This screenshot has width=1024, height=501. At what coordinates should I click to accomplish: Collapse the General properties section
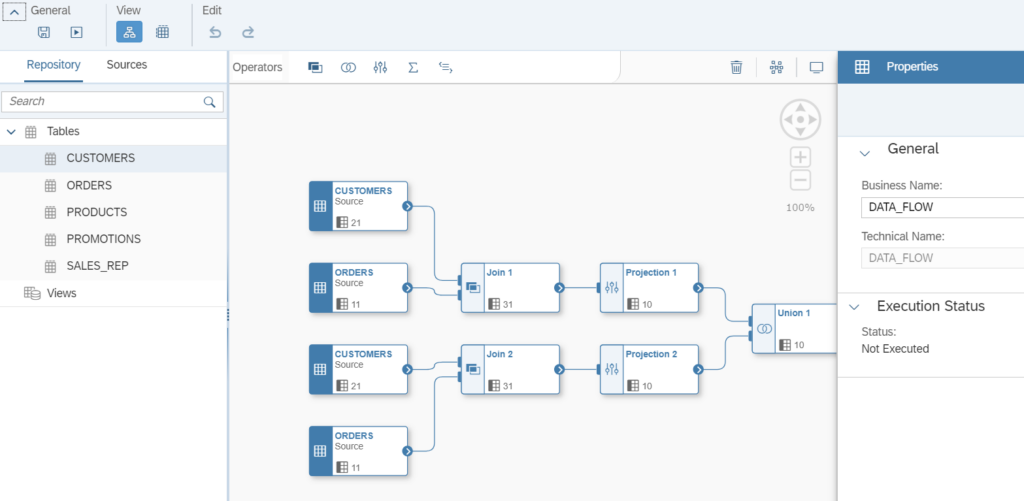coord(864,152)
